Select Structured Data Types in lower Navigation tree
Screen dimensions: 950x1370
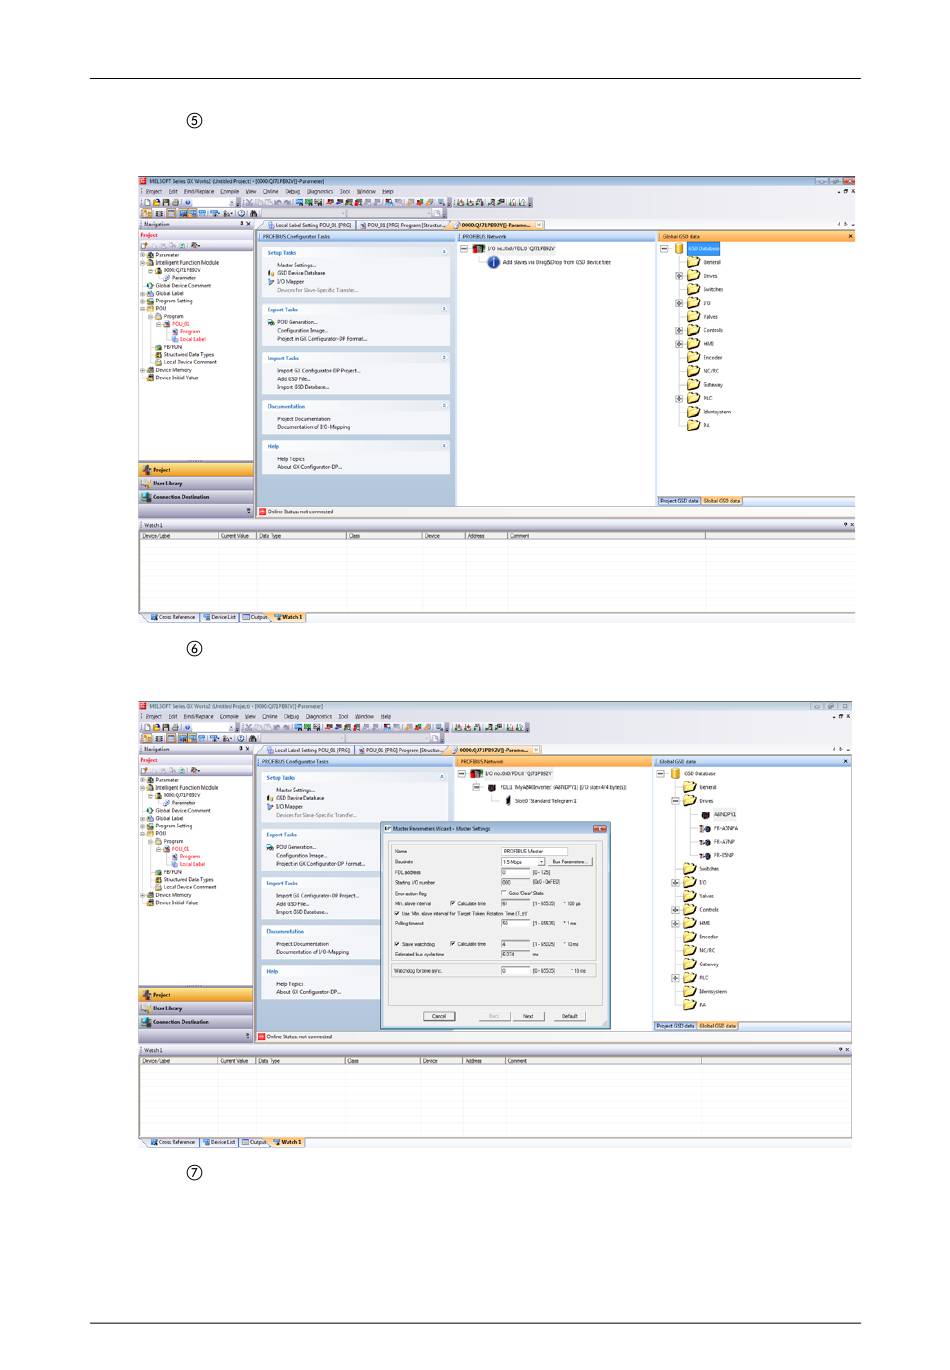[x=189, y=879]
